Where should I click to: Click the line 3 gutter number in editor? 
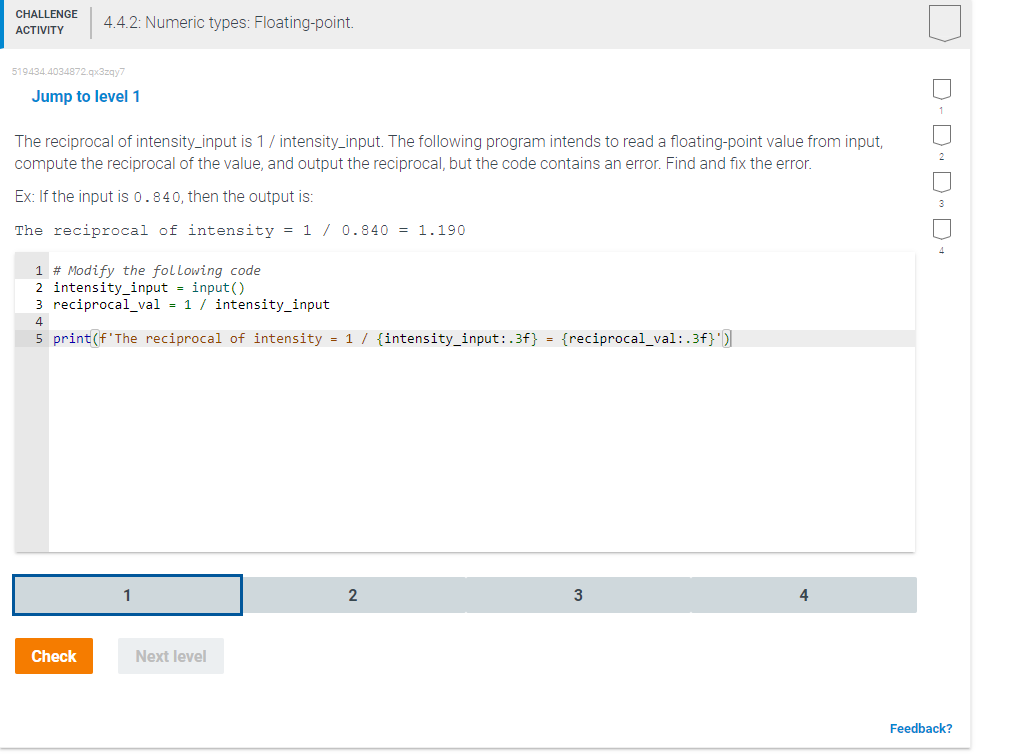point(38,304)
